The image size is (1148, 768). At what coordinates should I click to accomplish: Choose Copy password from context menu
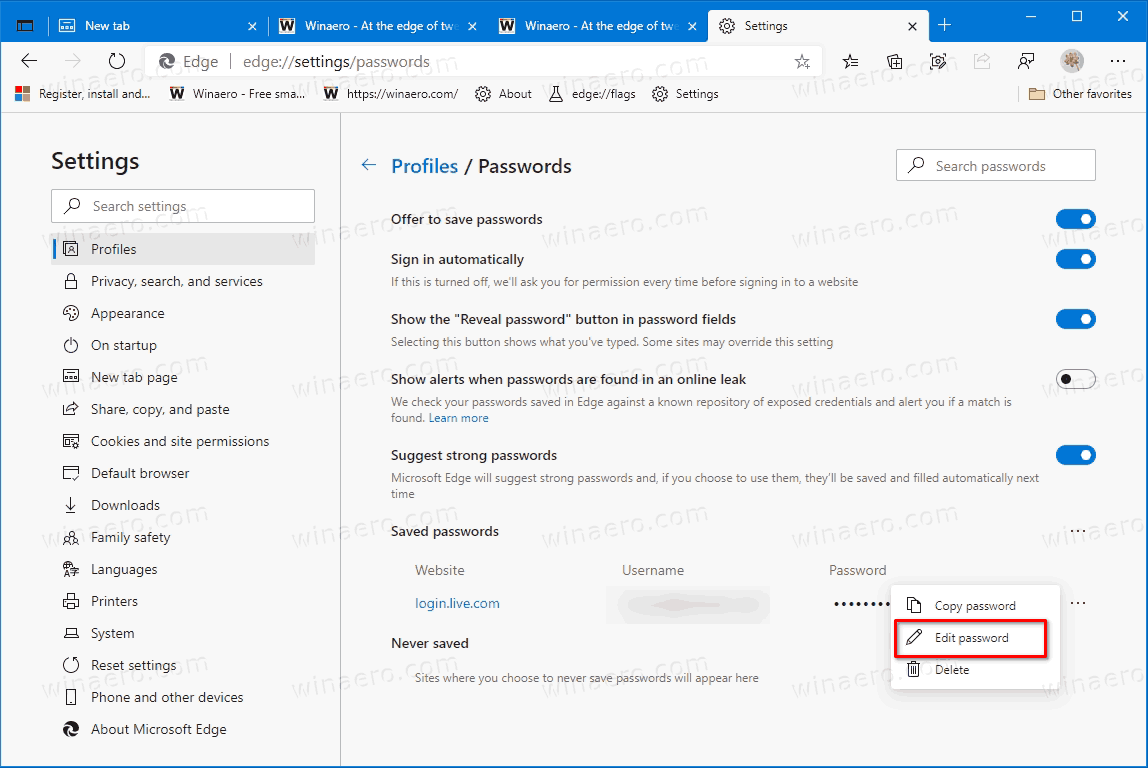coord(975,605)
